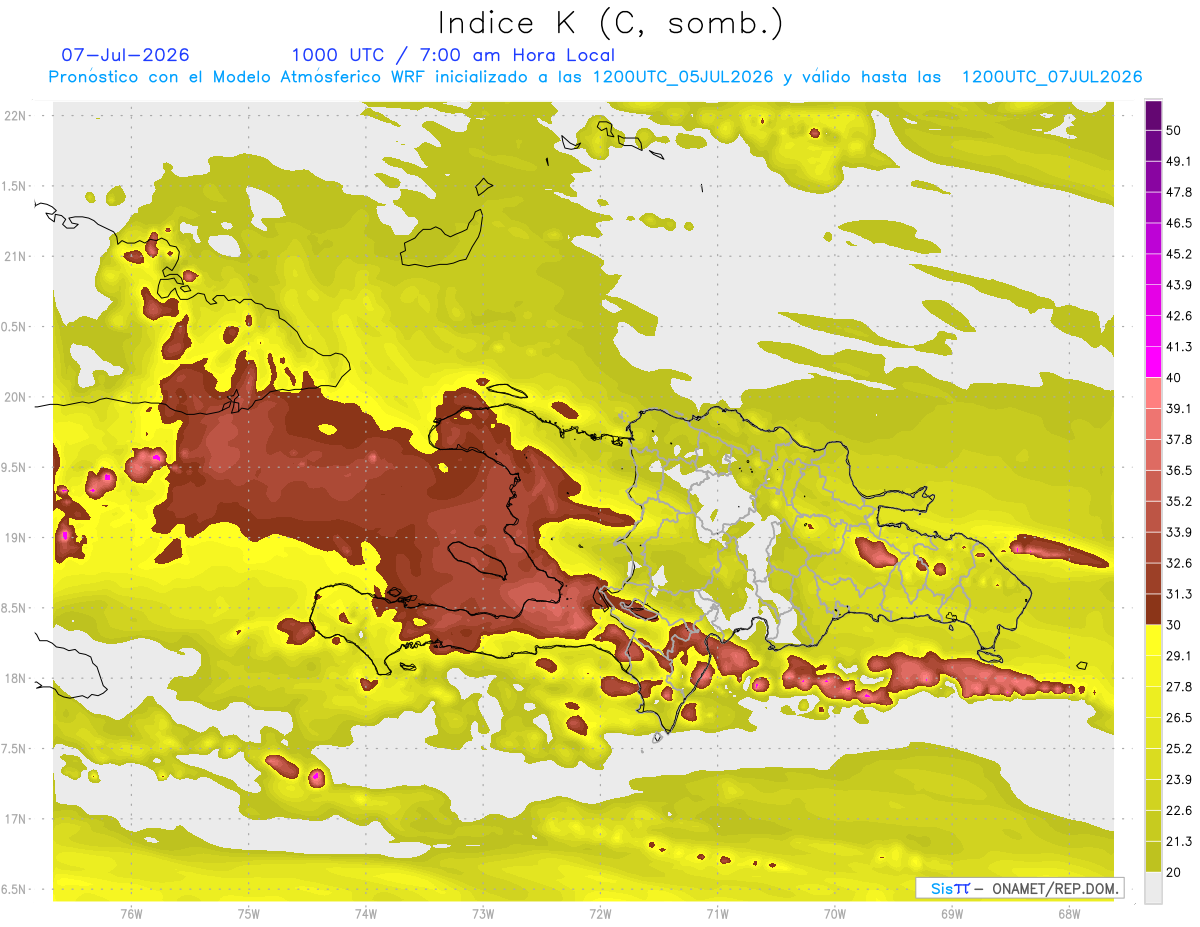Screen dimensions: 1200x927
Task: Click the colorbar value "45.2"
Action: click(x=1179, y=254)
